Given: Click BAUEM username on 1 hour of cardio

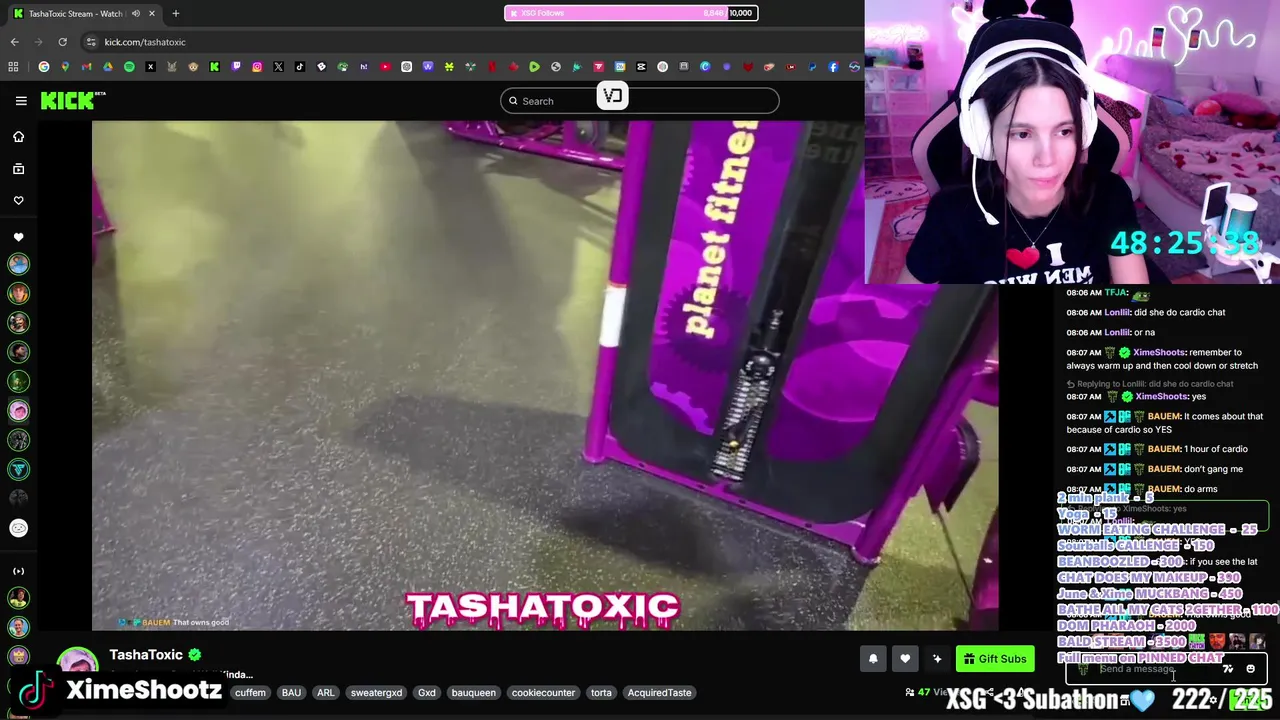Looking at the screenshot, I should [x=1164, y=449].
